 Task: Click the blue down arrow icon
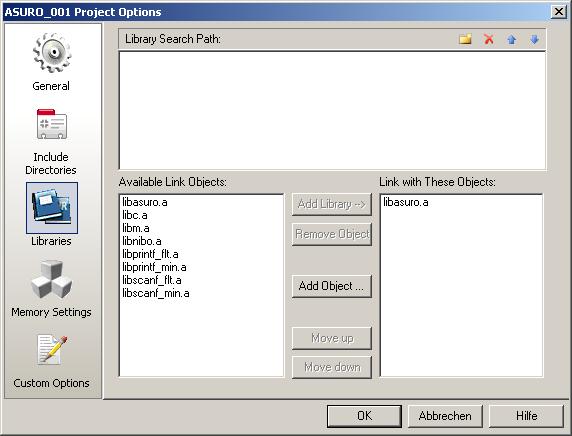pyautogui.click(x=534, y=39)
